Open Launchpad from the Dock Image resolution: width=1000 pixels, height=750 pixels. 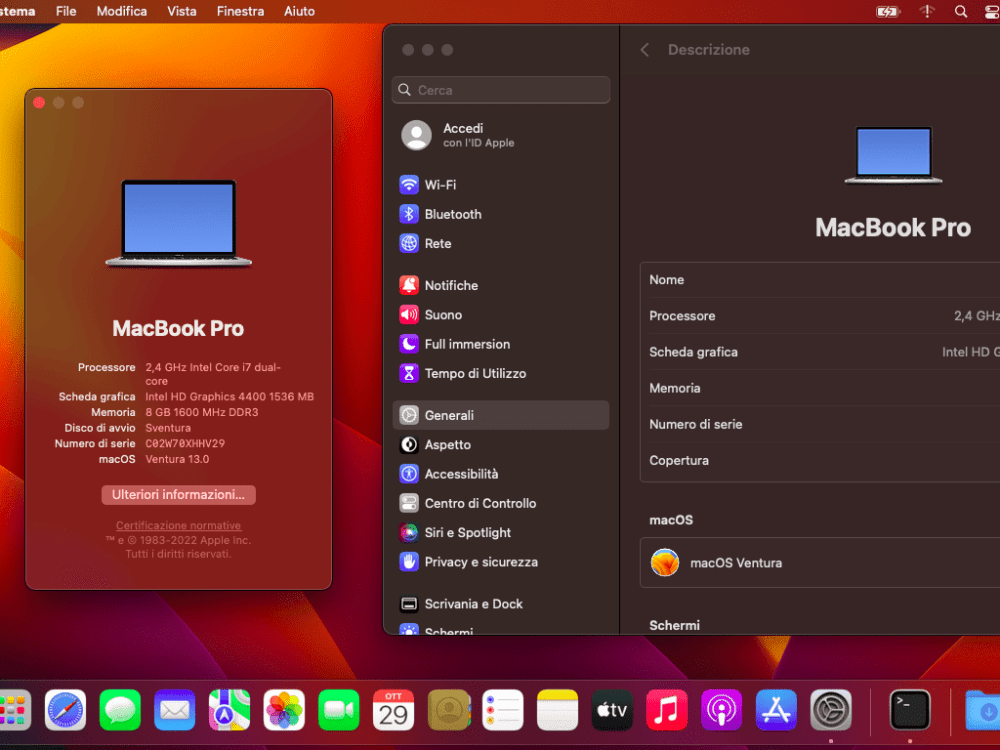click(x=14, y=710)
